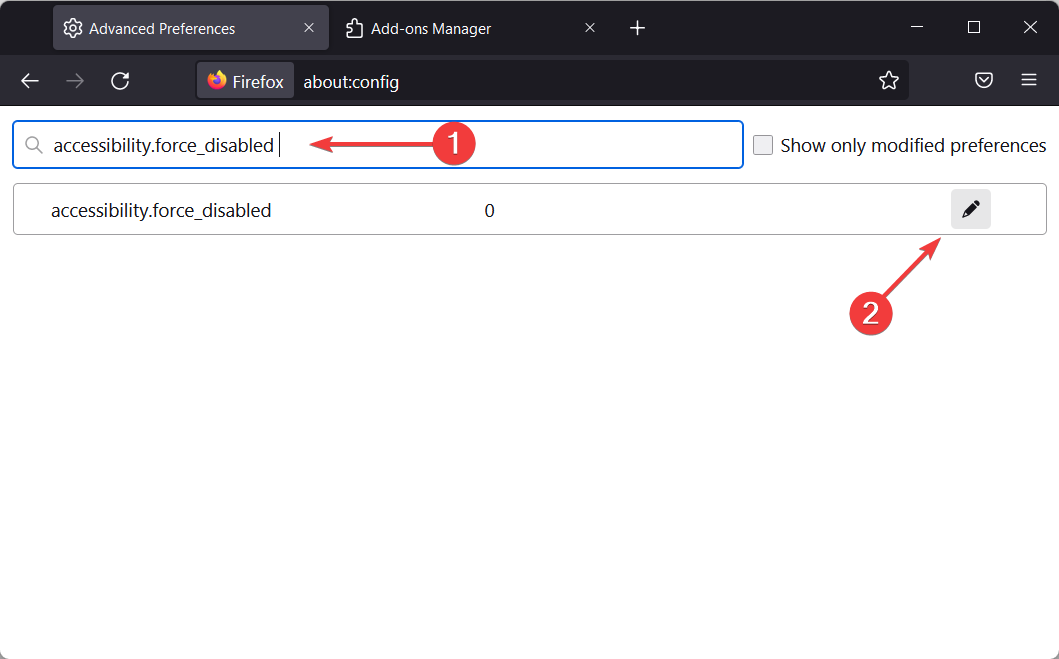The width and height of the screenshot is (1059, 659).
Task: Switch to the Advanced Preferences tab
Action: (x=191, y=28)
